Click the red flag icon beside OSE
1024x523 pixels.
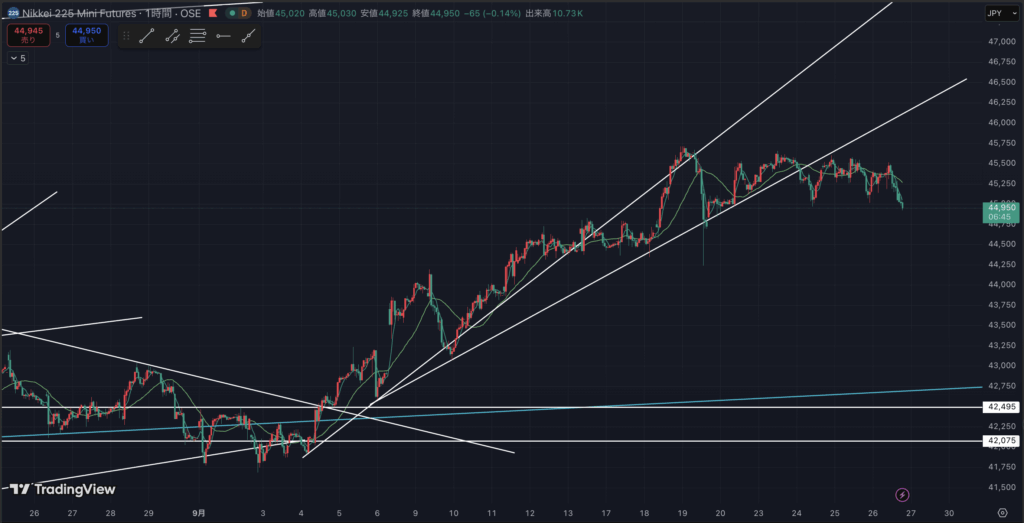point(212,14)
